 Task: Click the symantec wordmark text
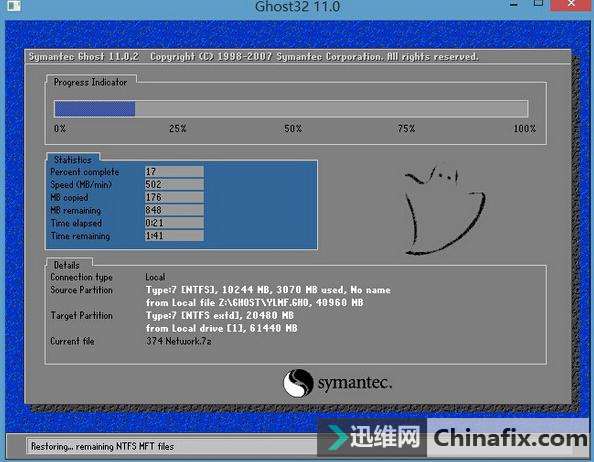[x=355, y=383]
